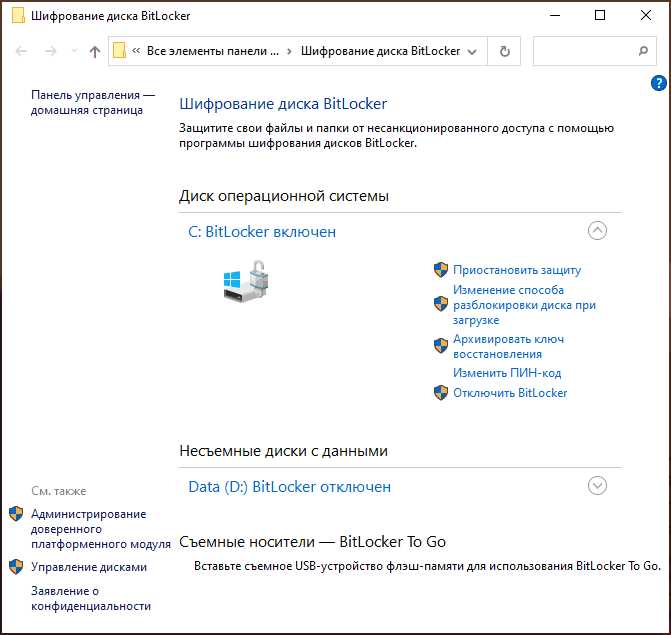Click 'Изменить ПИН-код' link
671x635 pixels.
(507, 373)
